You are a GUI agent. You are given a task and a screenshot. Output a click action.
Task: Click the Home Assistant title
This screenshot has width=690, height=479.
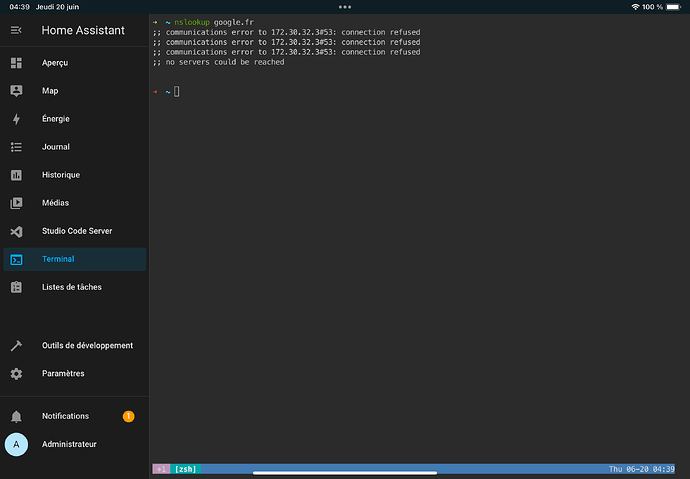83,30
